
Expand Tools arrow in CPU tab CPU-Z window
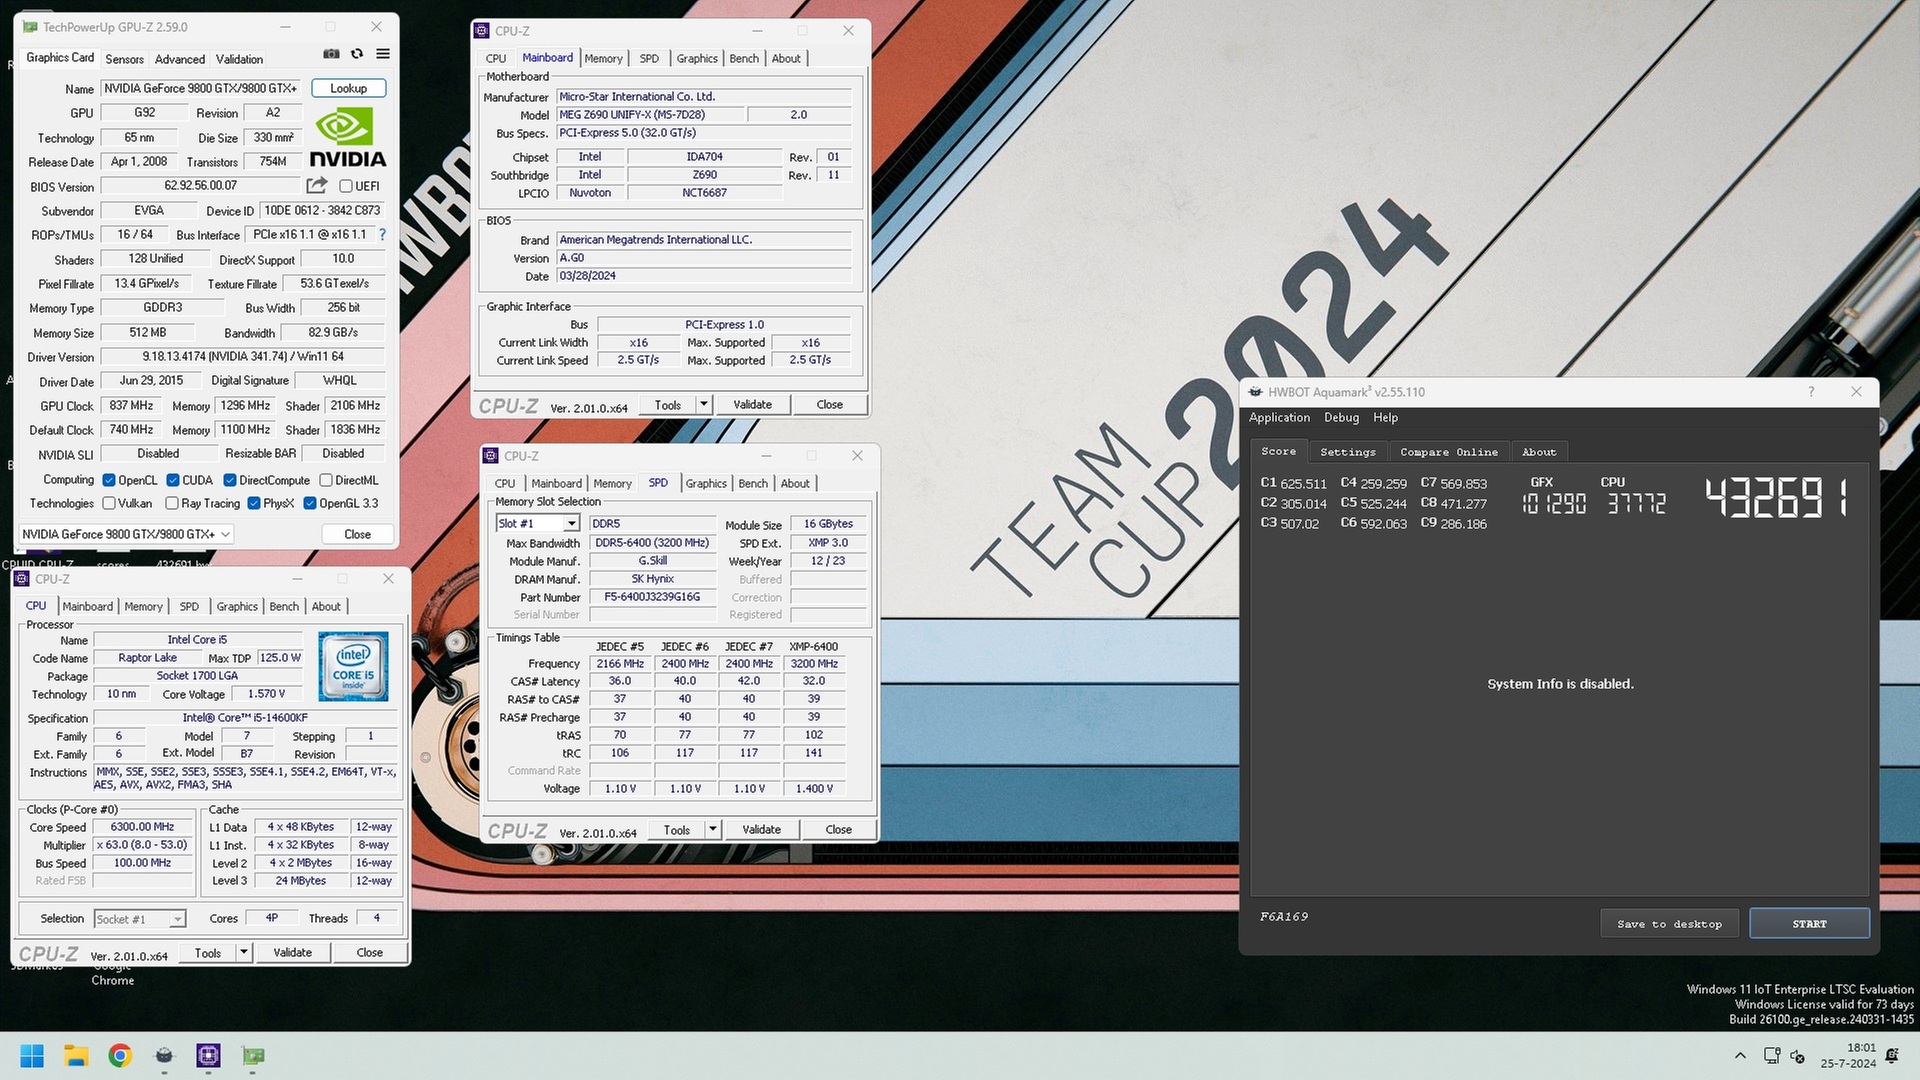click(244, 953)
